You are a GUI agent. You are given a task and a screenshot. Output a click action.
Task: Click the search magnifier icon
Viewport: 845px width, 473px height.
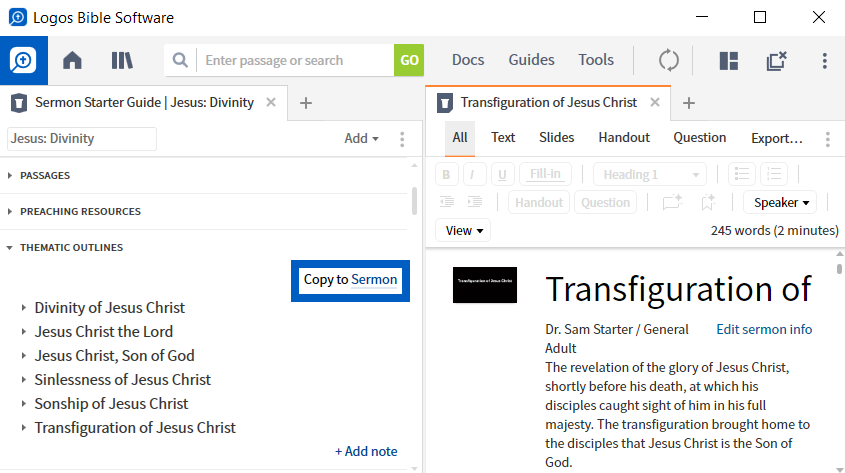click(180, 60)
